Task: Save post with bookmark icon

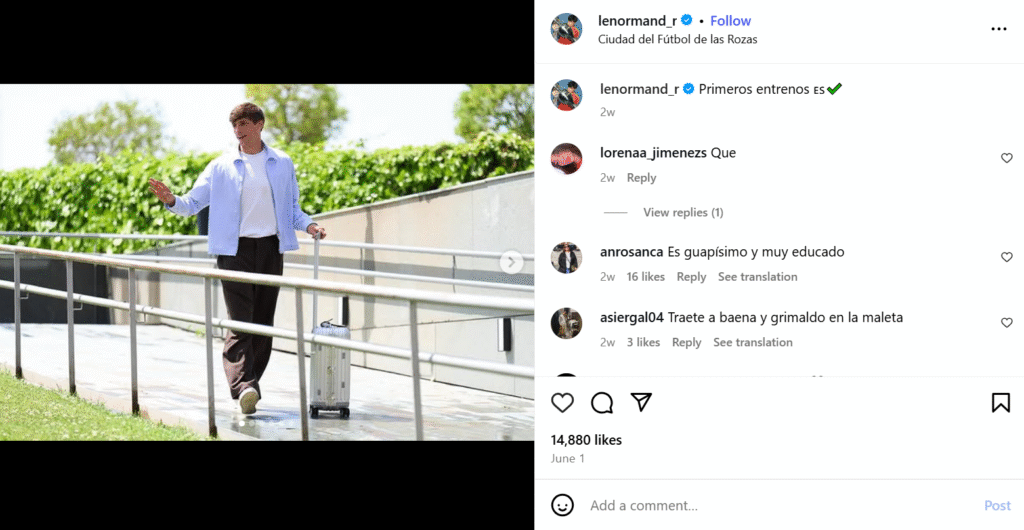Action: 1000,402
